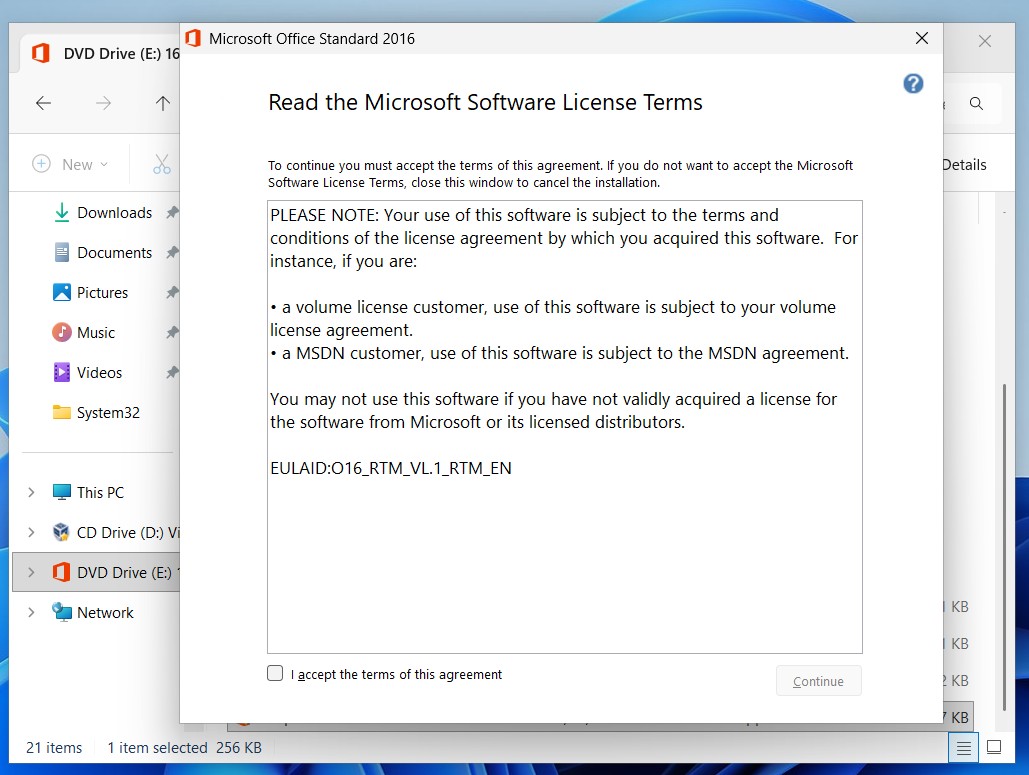
Task: Expand the Network tree item
Action: [x=30, y=612]
